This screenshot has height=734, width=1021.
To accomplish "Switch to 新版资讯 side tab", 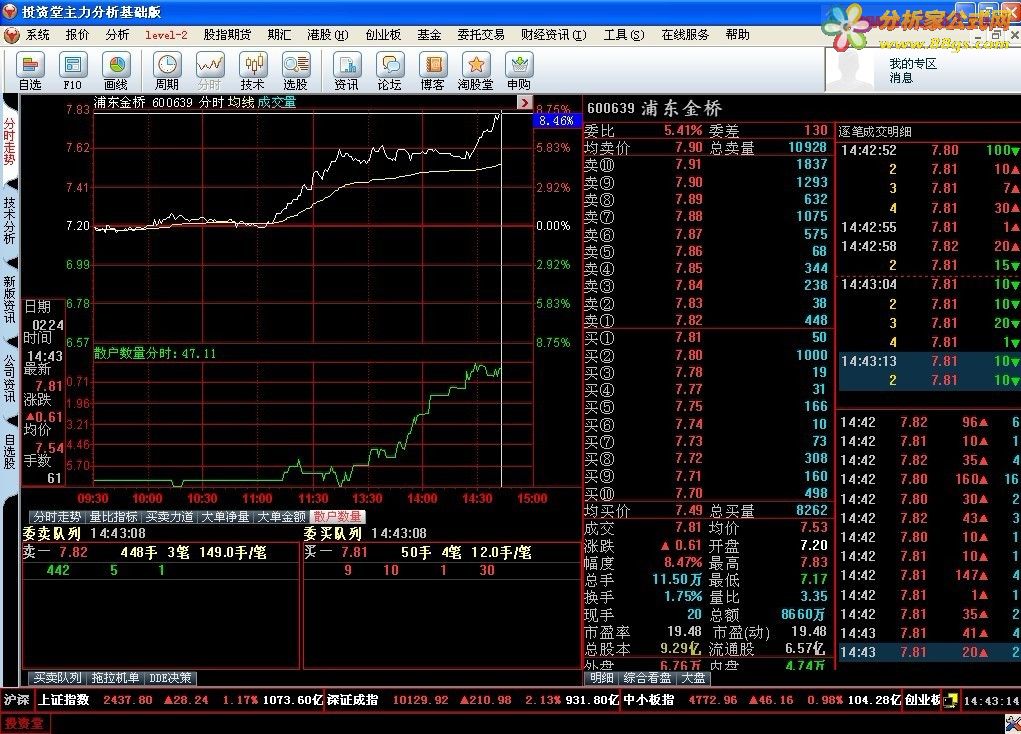I will point(9,300).
